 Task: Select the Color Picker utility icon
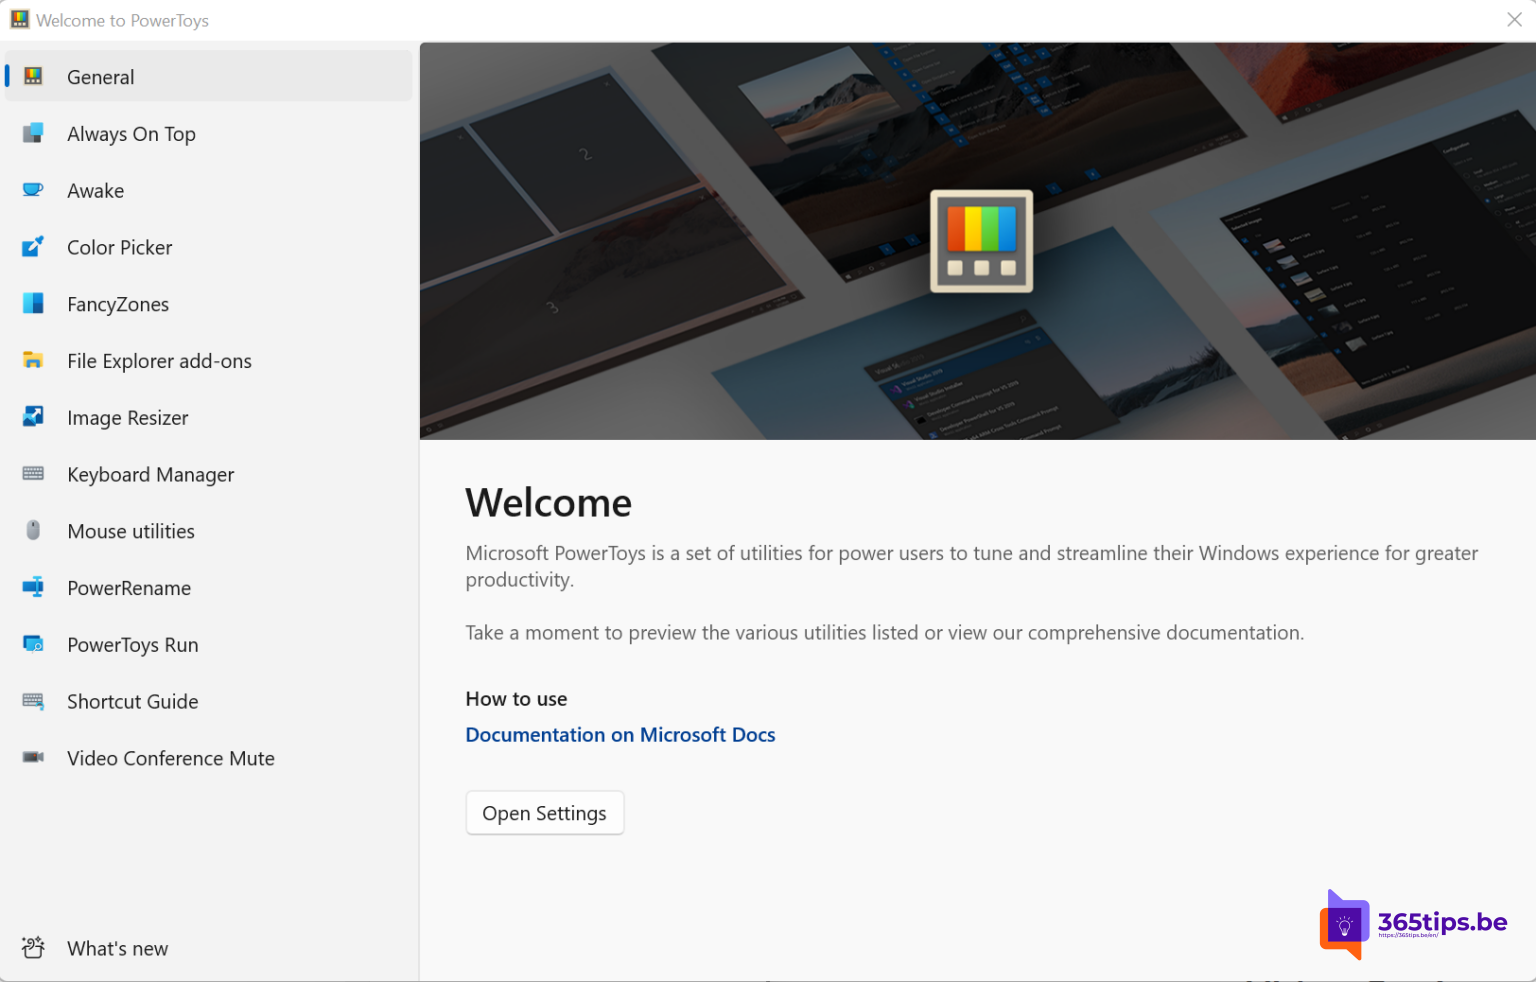click(33, 247)
